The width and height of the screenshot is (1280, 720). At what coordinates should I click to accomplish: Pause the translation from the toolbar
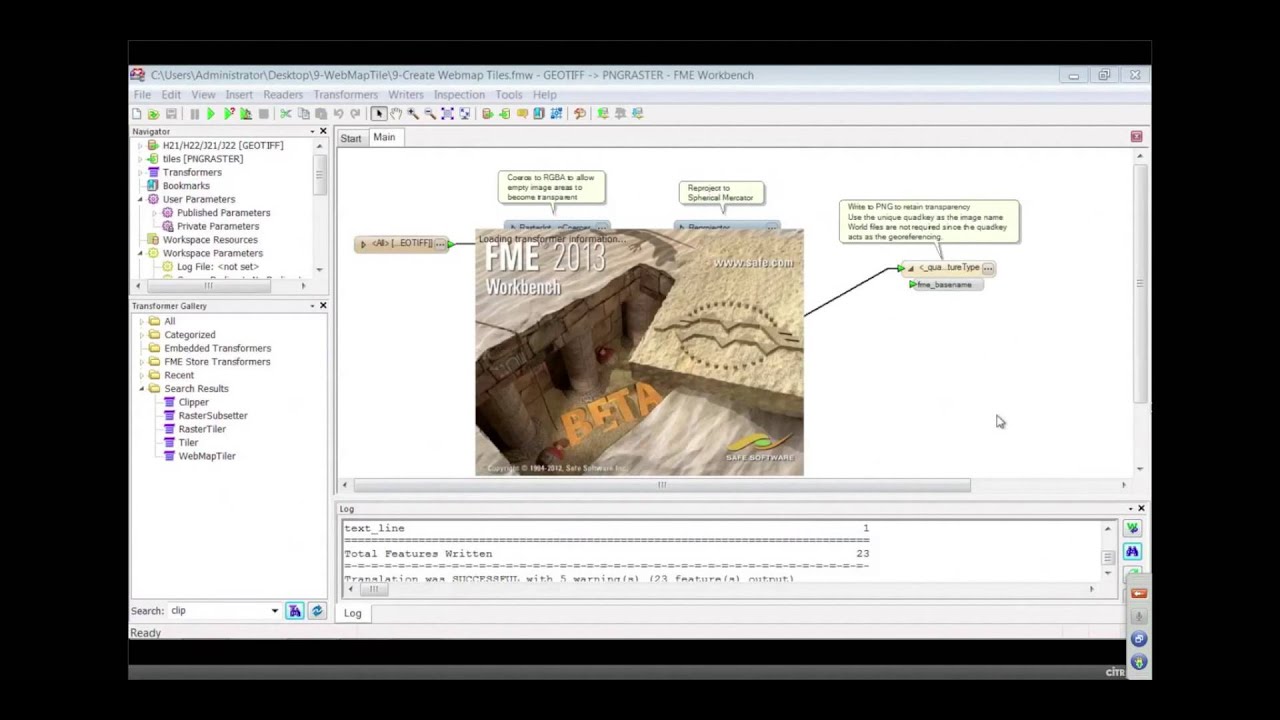(x=194, y=114)
